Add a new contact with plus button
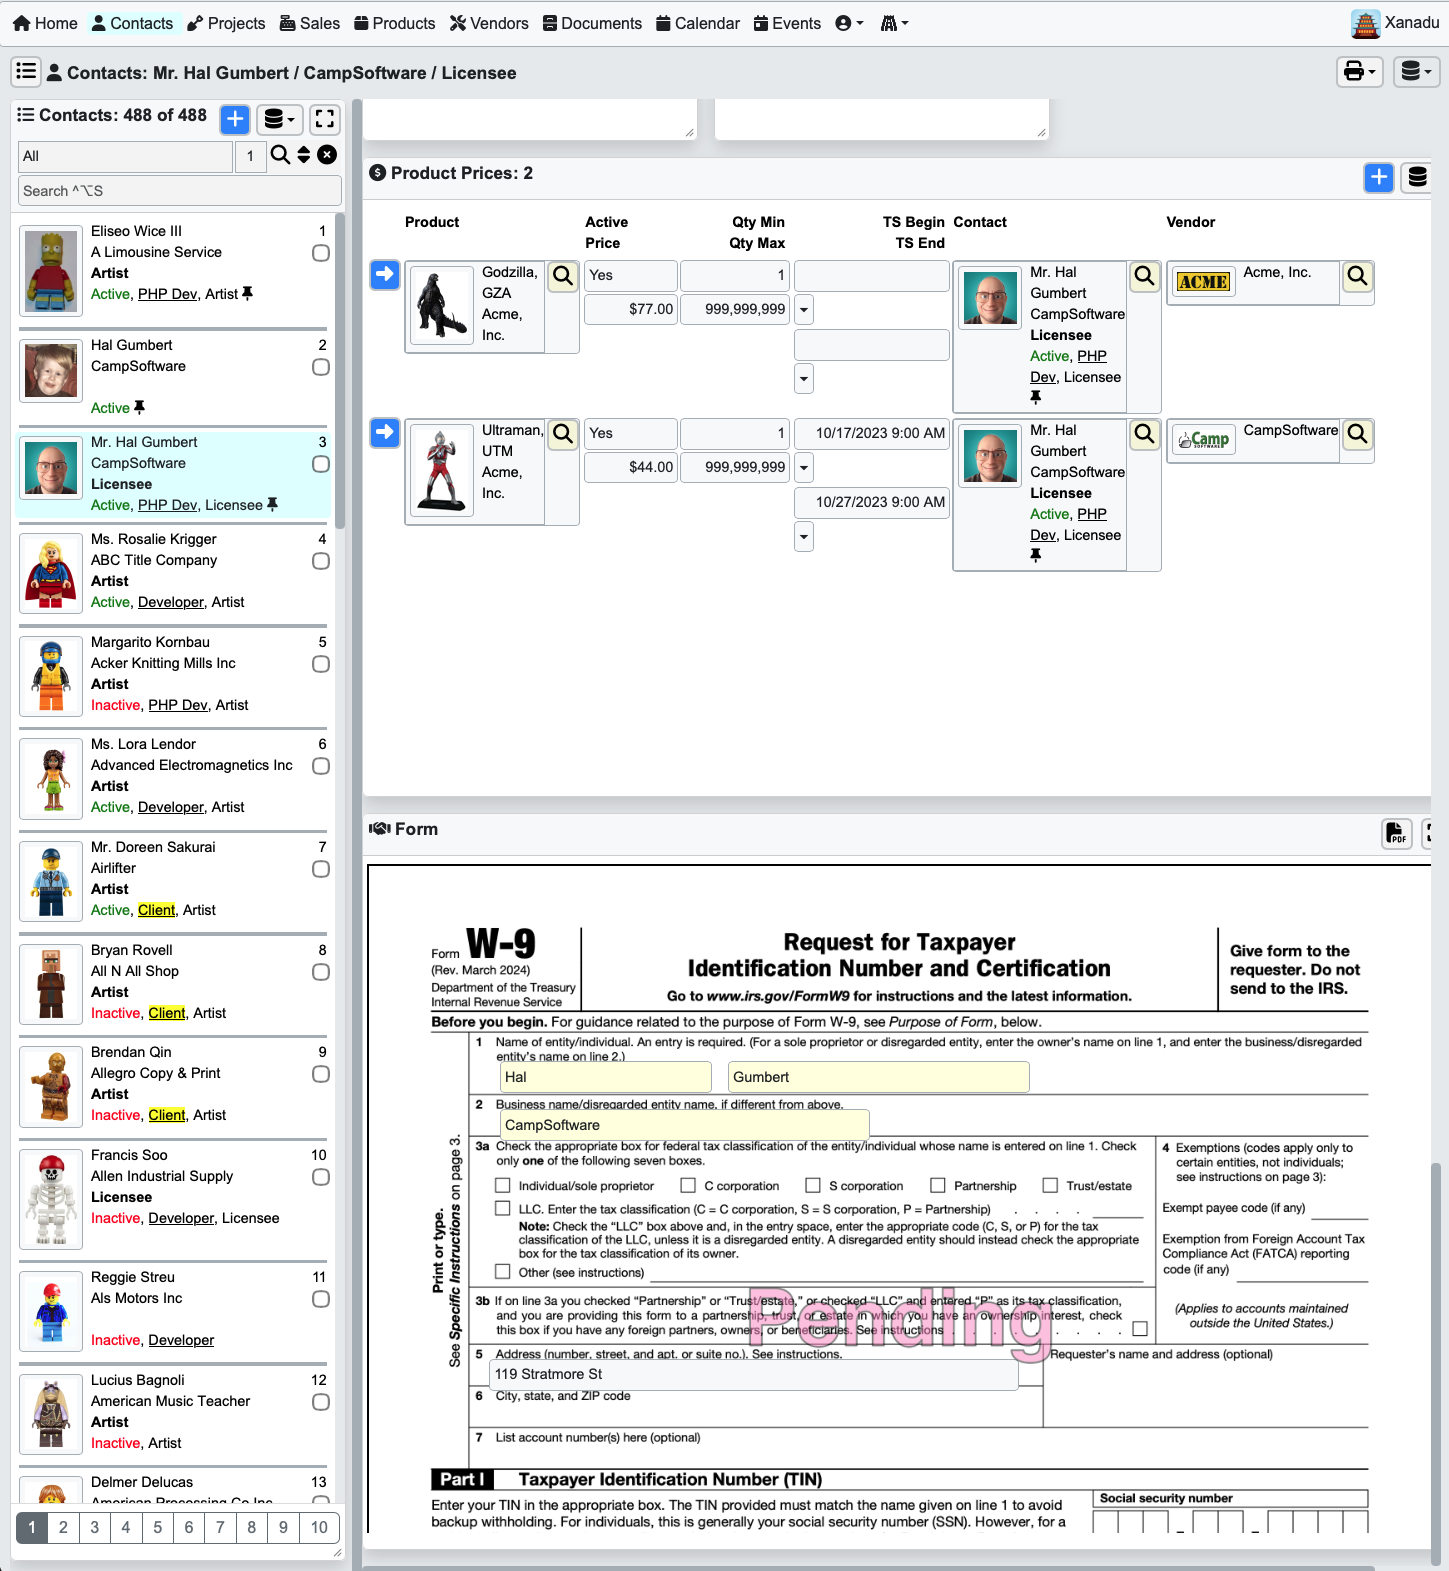This screenshot has width=1449, height=1571. (x=235, y=120)
